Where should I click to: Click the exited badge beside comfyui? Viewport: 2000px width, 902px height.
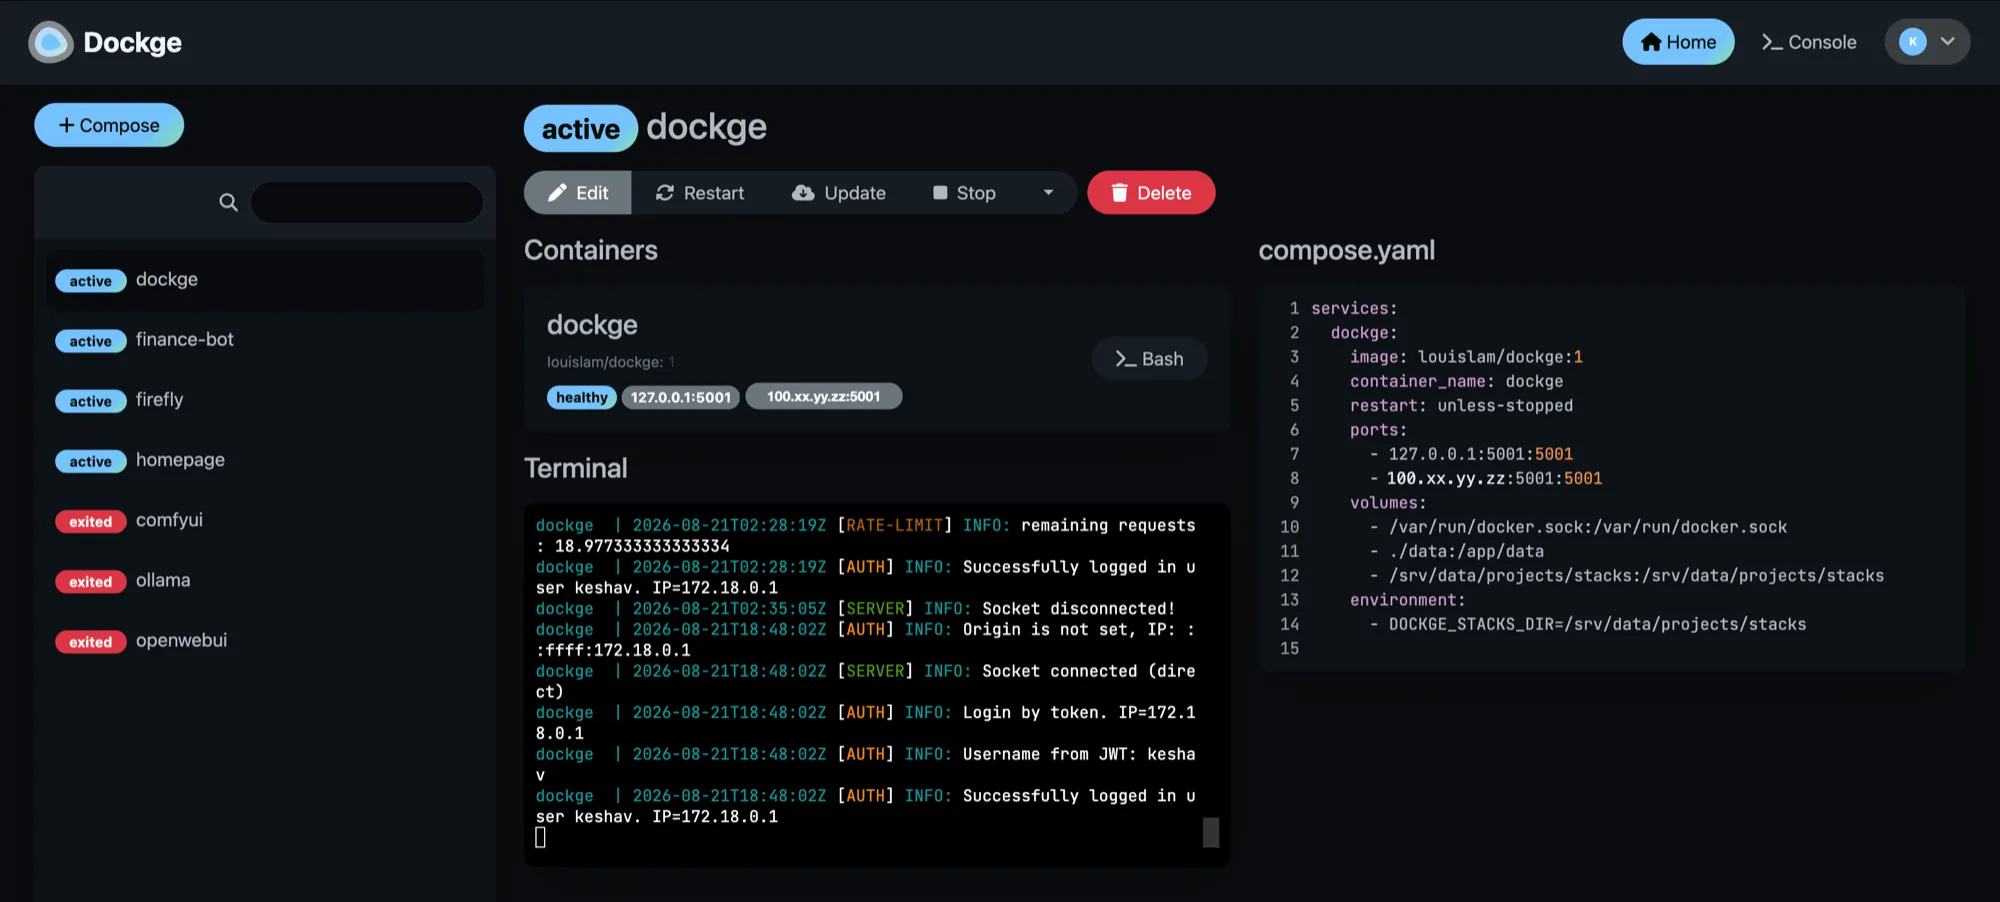tap(91, 521)
